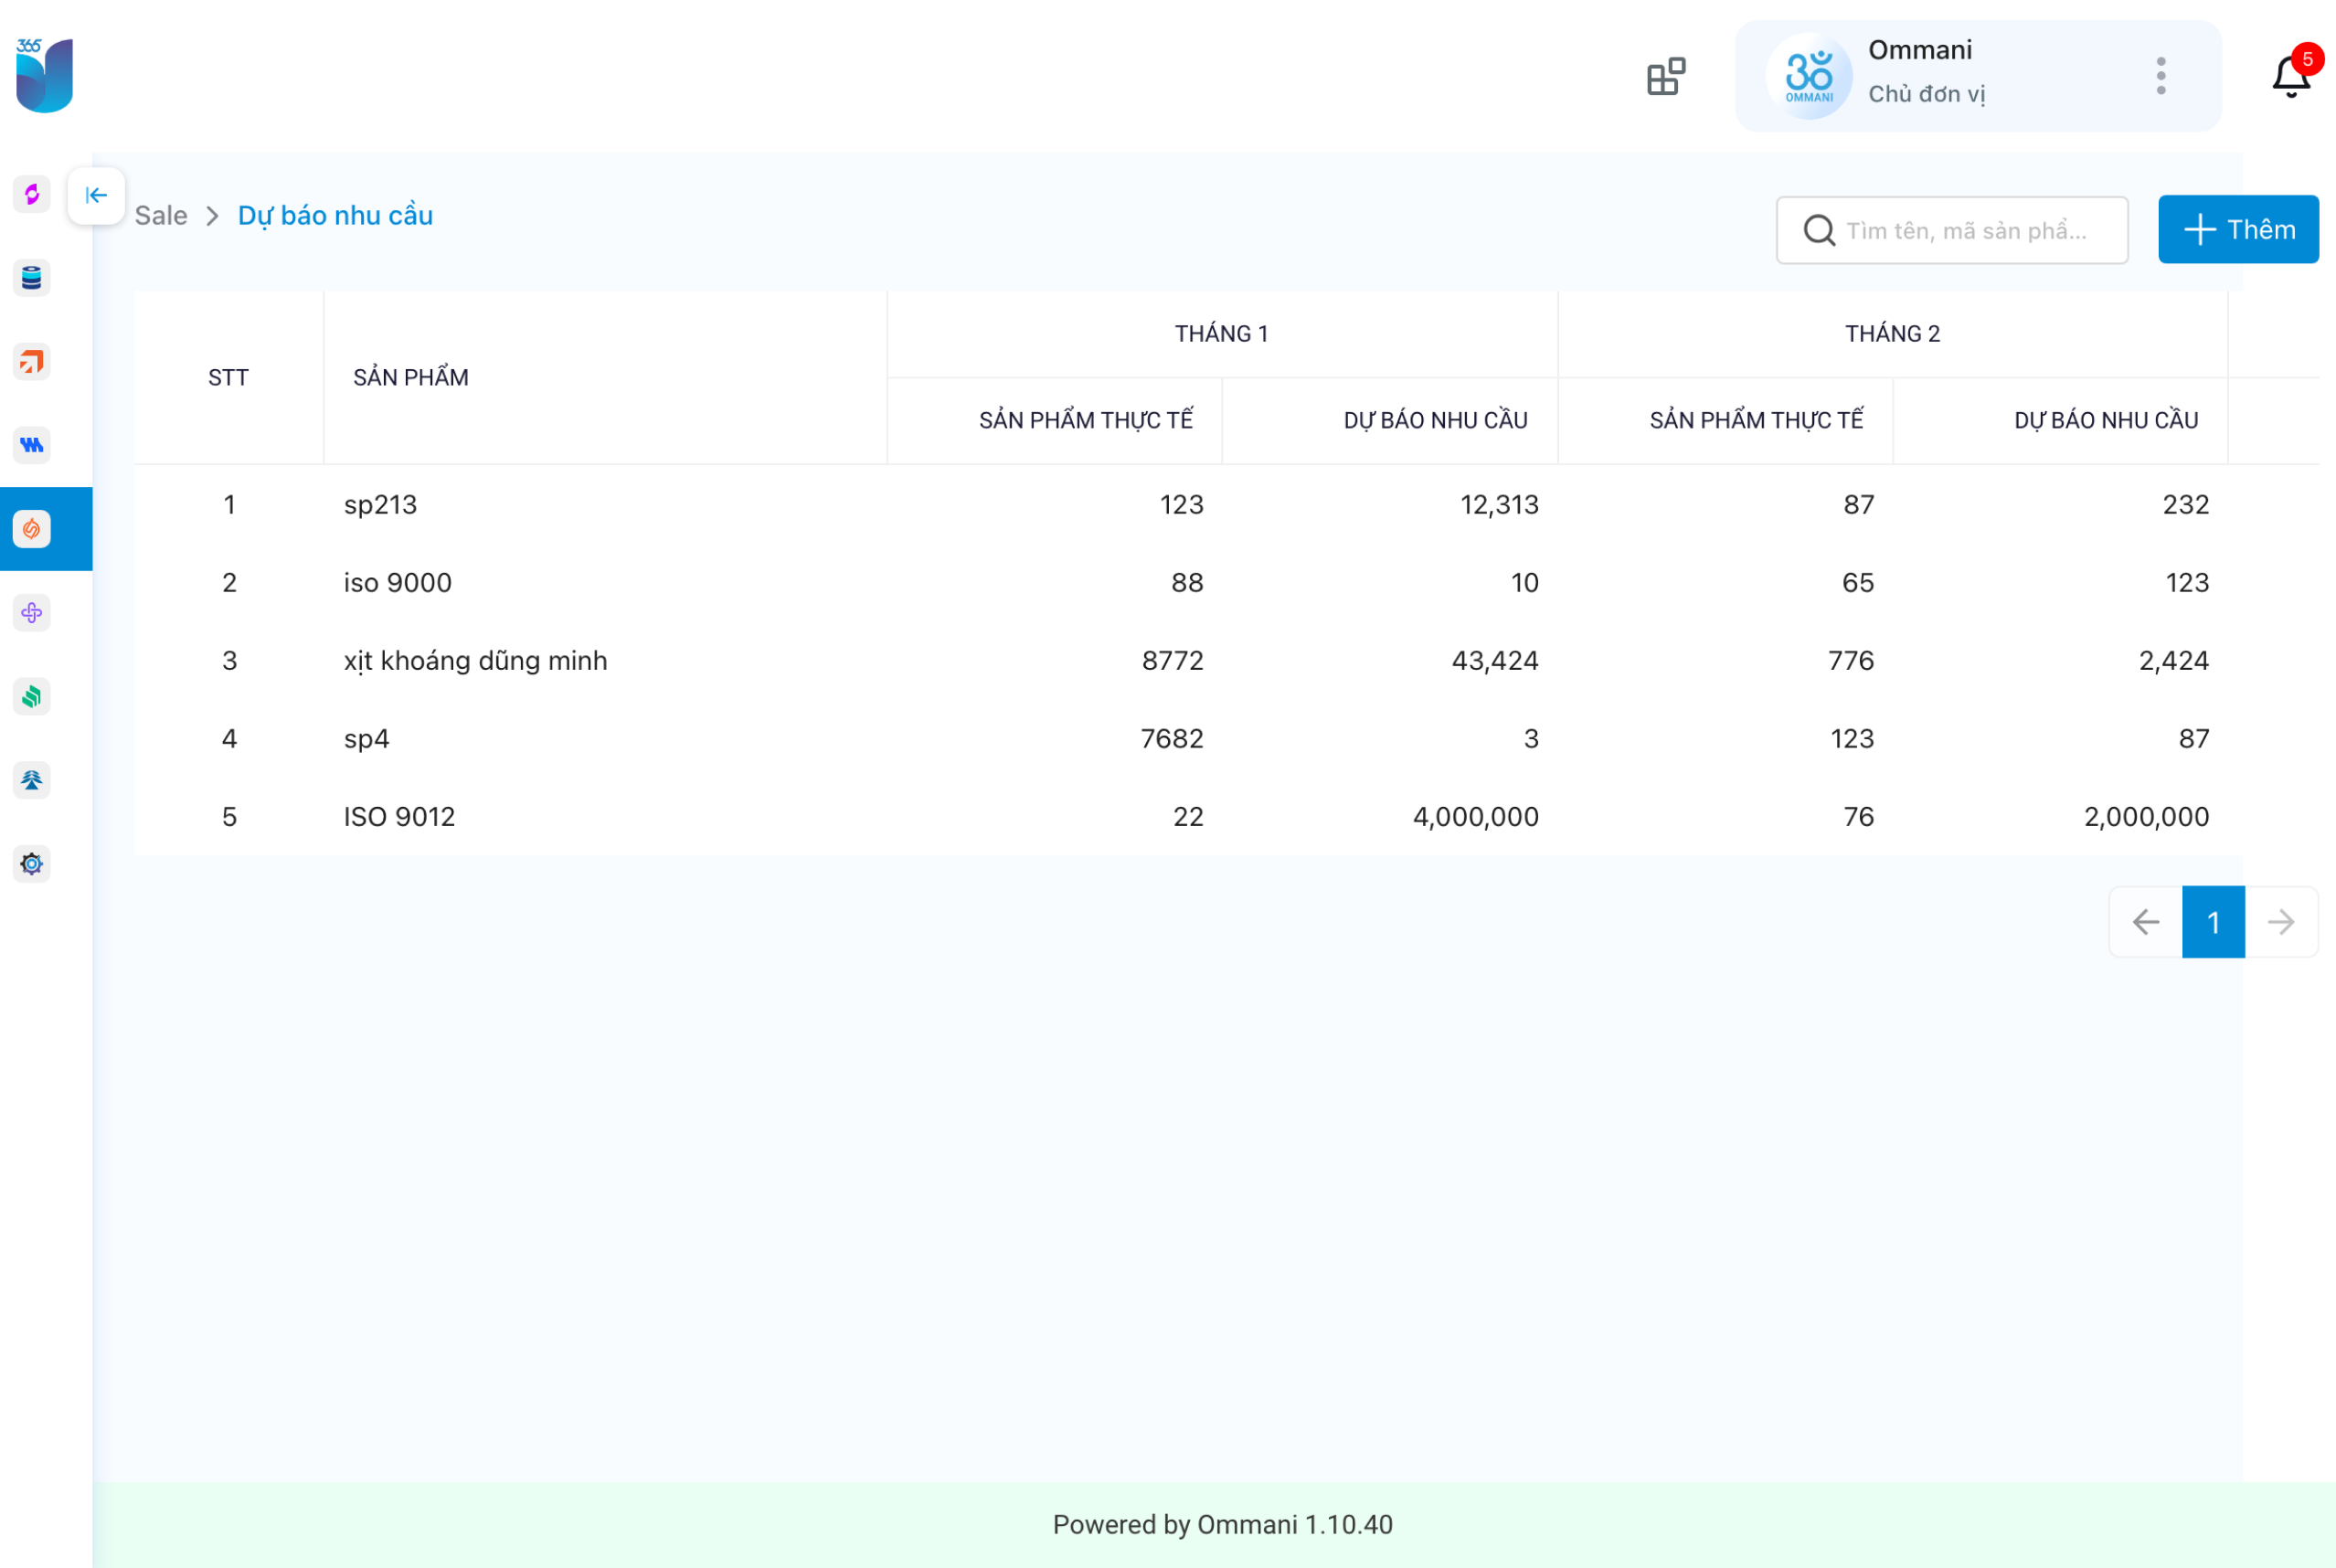Select page 1 in pagination
Image resolution: width=2336 pixels, height=1568 pixels.
coord(2213,922)
